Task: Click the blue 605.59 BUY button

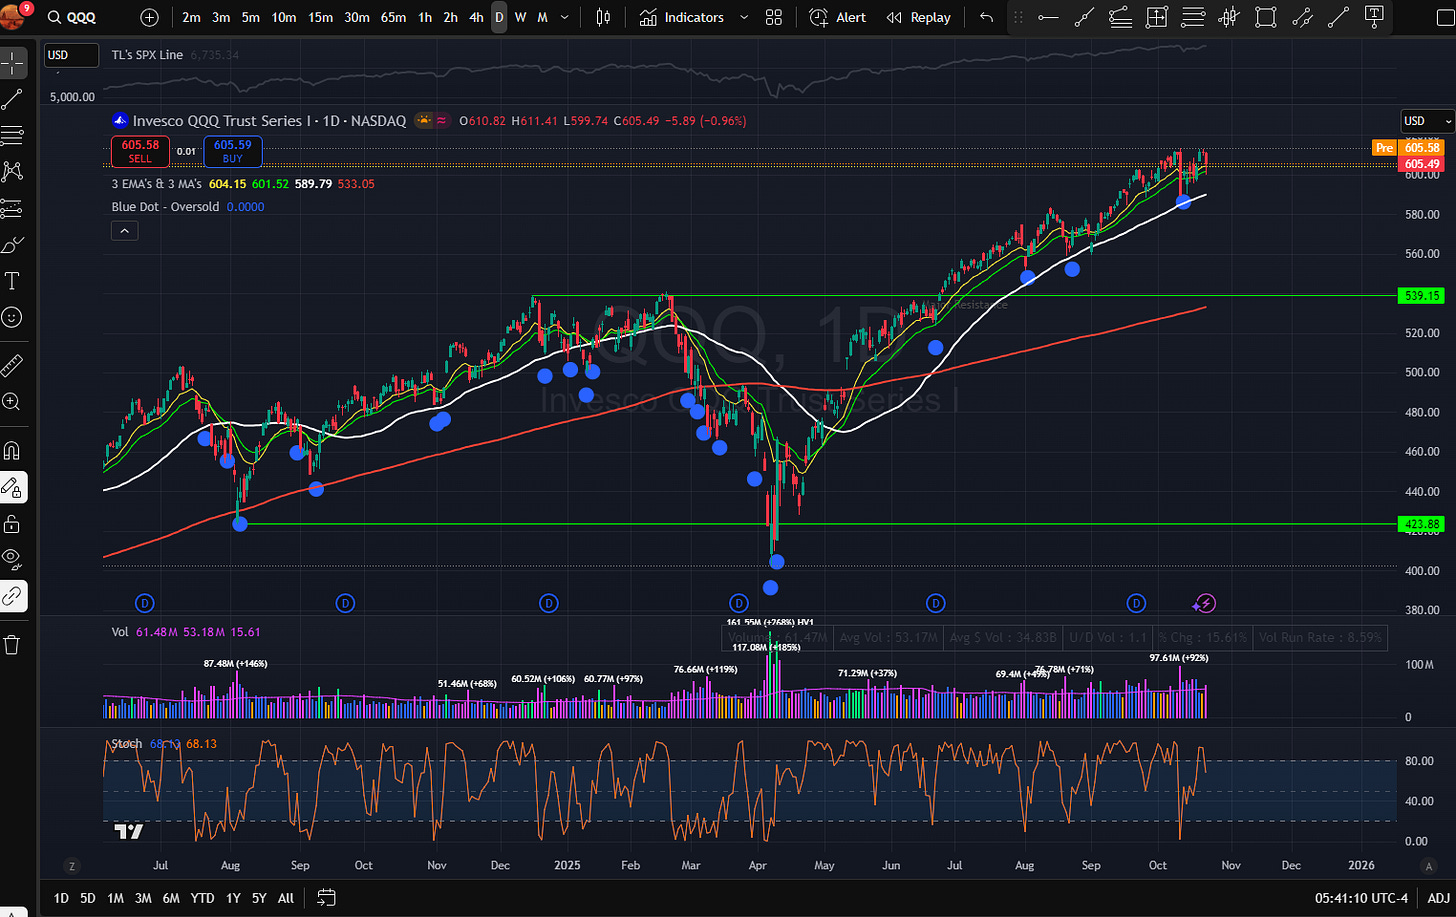Action: click(232, 151)
